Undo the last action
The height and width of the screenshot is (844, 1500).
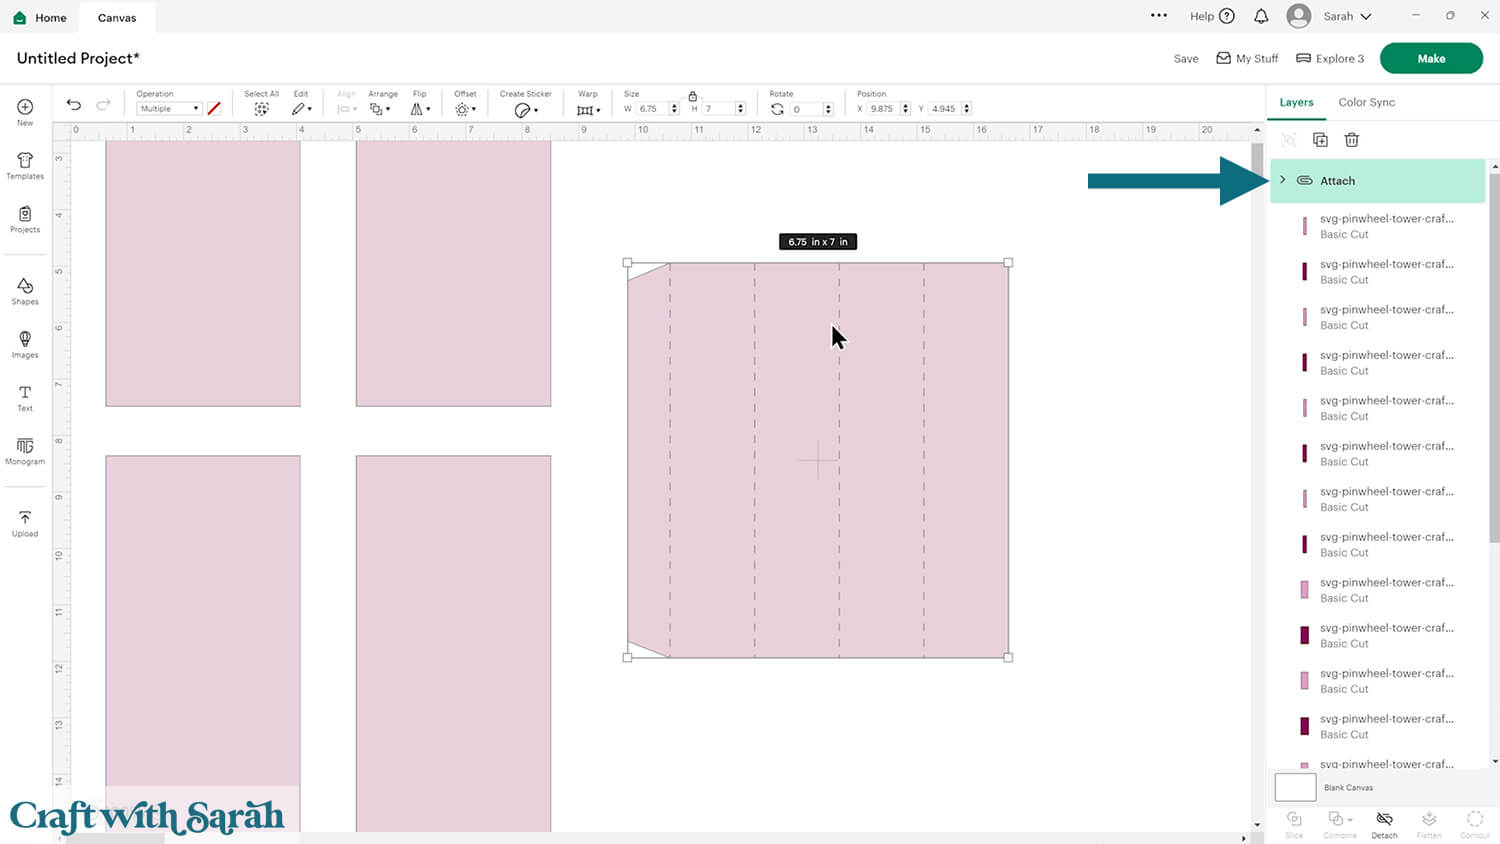(x=74, y=105)
